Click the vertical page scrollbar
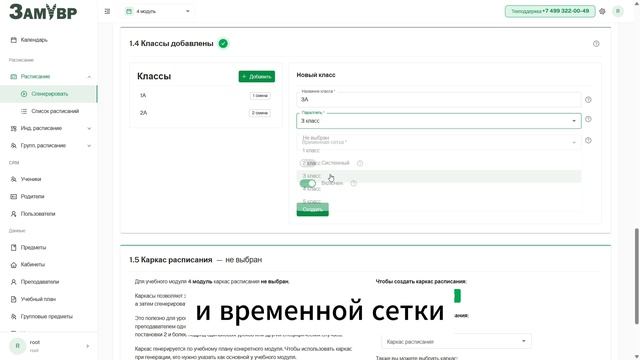This screenshot has width=640, height=360. click(637, 276)
